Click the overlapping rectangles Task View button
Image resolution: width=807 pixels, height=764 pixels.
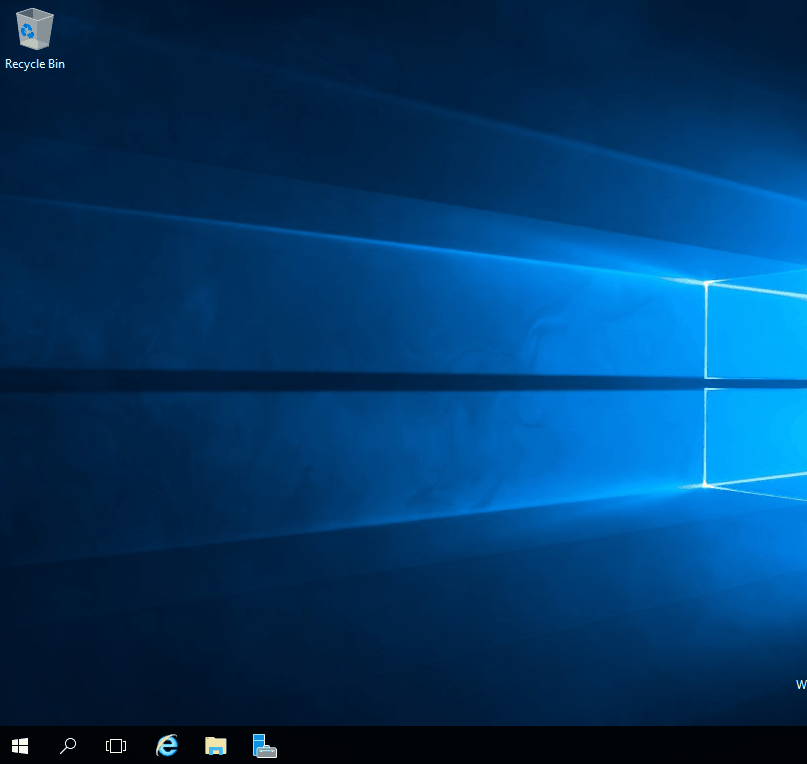click(116, 745)
